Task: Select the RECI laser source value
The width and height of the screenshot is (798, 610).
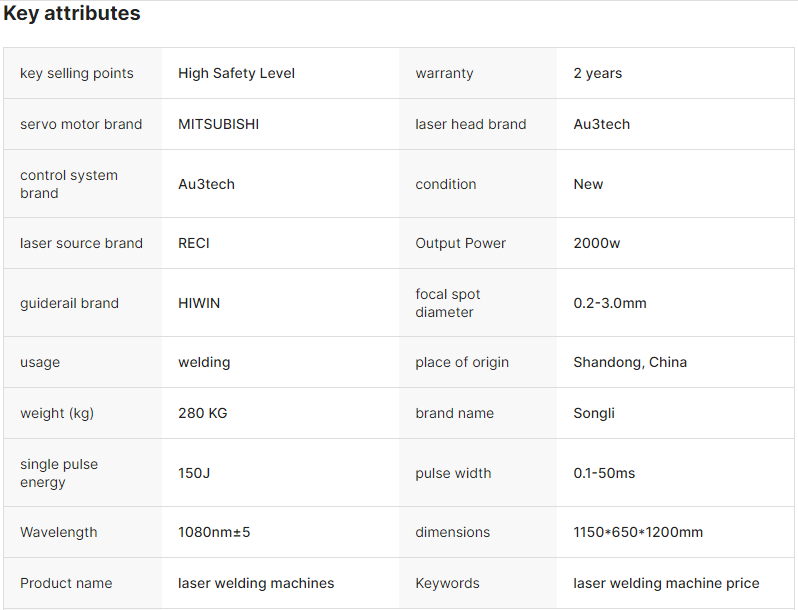Action: 194,243
